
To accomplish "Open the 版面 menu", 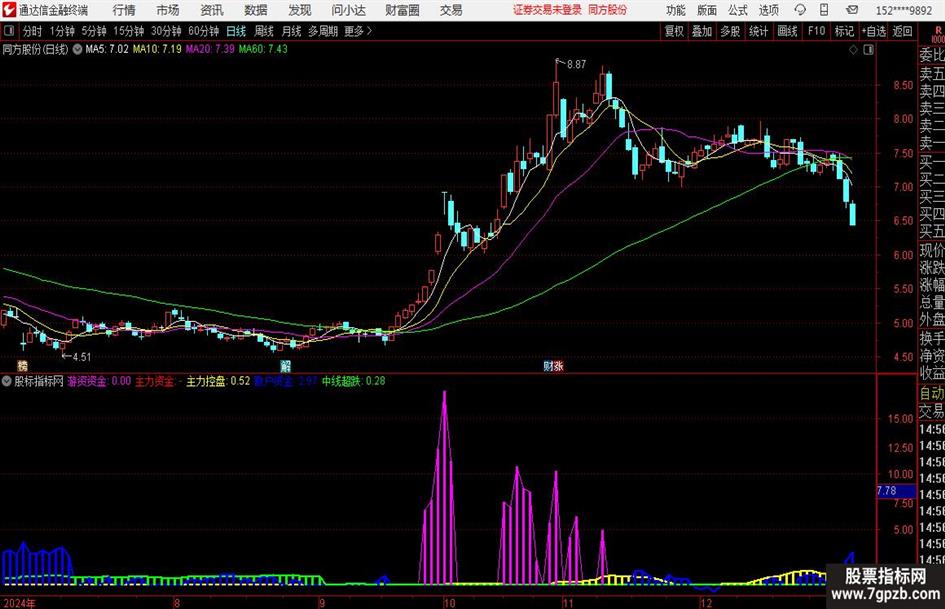I will [707, 10].
